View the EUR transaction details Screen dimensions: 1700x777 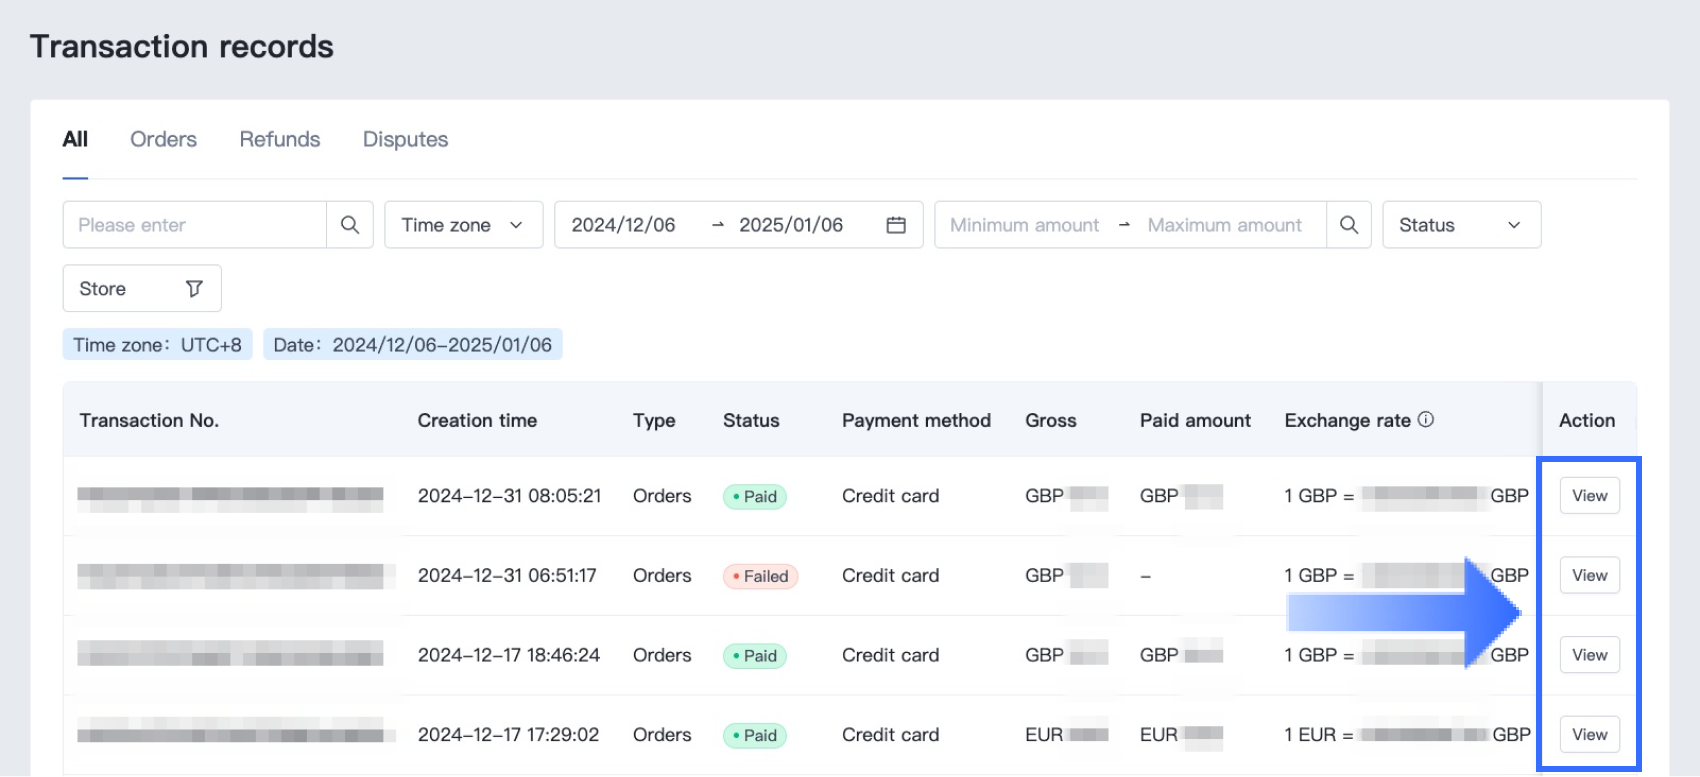tap(1589, 735)
